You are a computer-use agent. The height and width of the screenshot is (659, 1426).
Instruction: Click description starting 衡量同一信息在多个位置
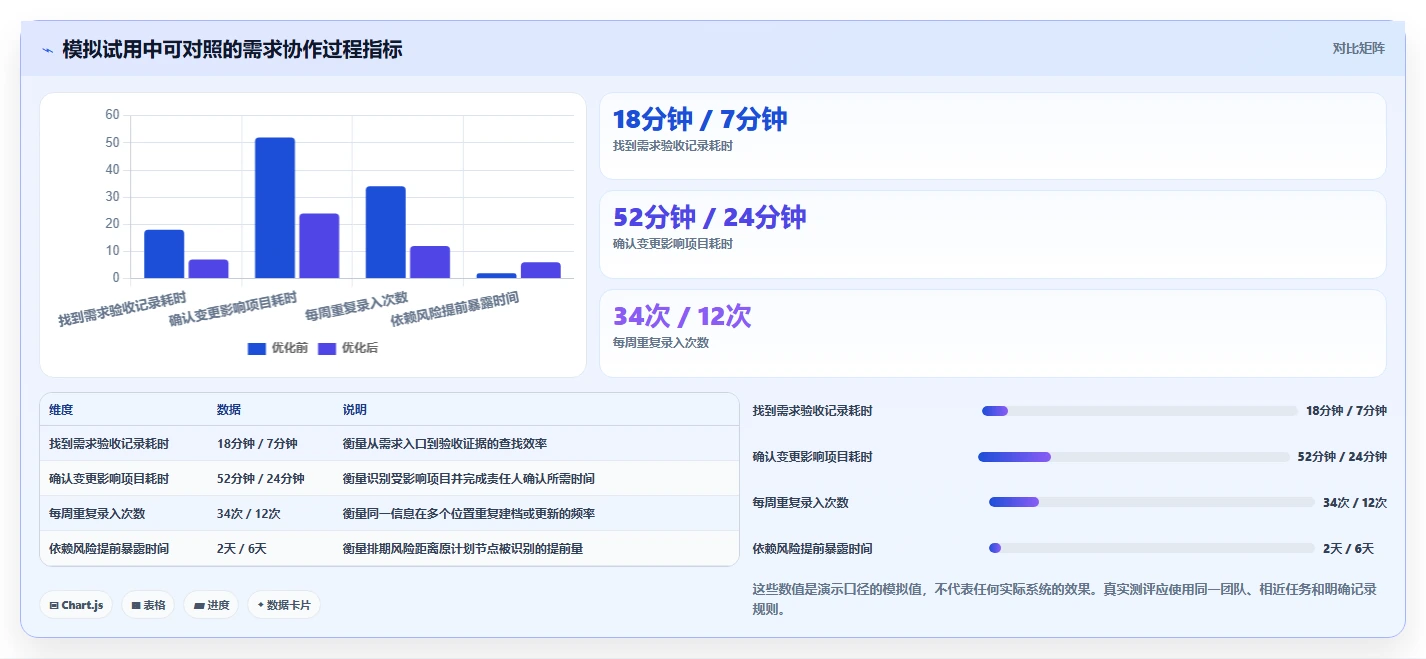point(469,514)
